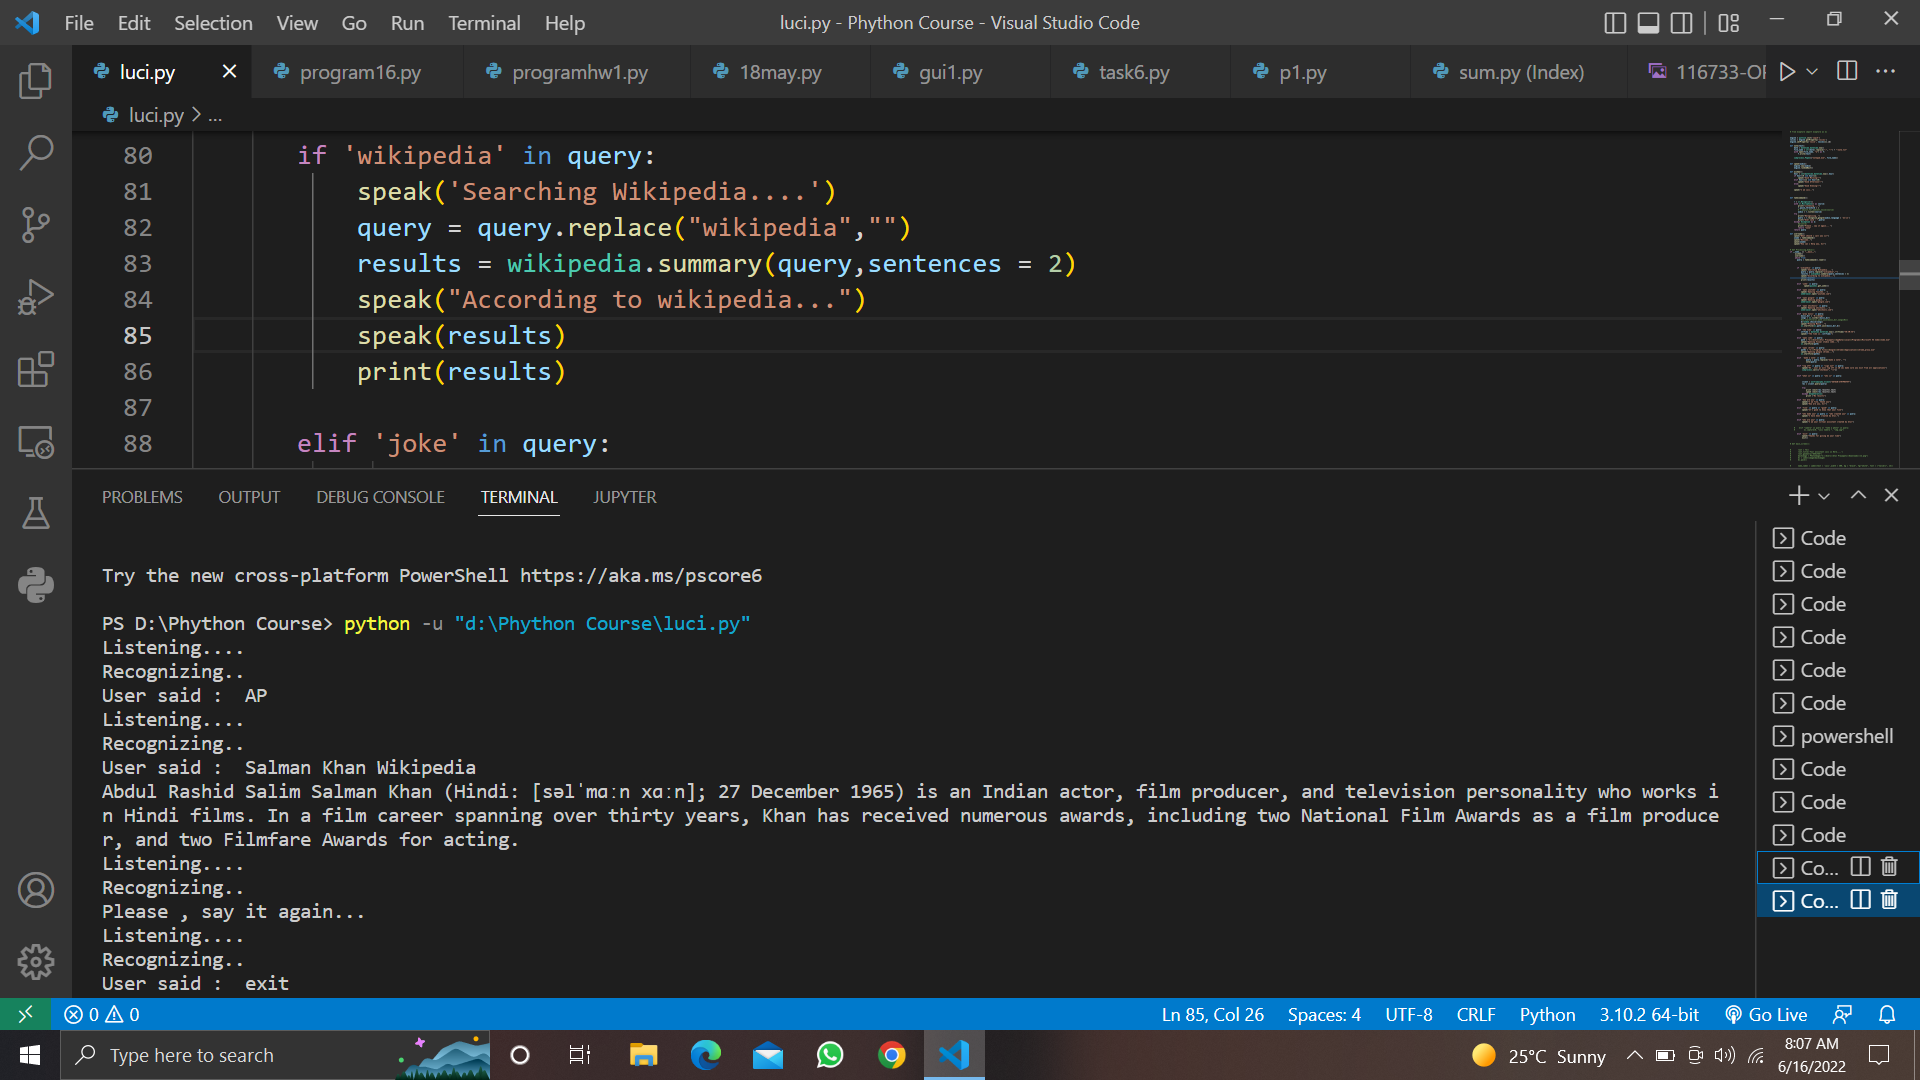This screenshot has width=1920, height=1080.
Task: Toggle the secondary side bar layout
Action: 1682,22
